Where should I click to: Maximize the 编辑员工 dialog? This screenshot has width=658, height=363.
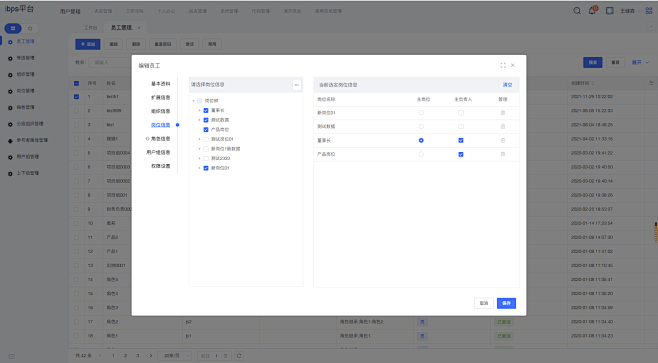[503, 65]
